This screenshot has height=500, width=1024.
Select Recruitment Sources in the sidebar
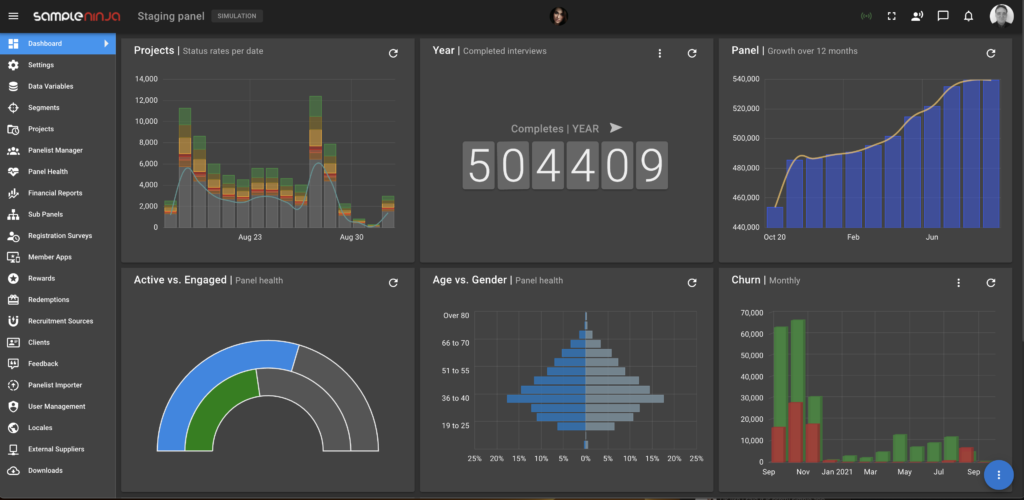point(60,321)
